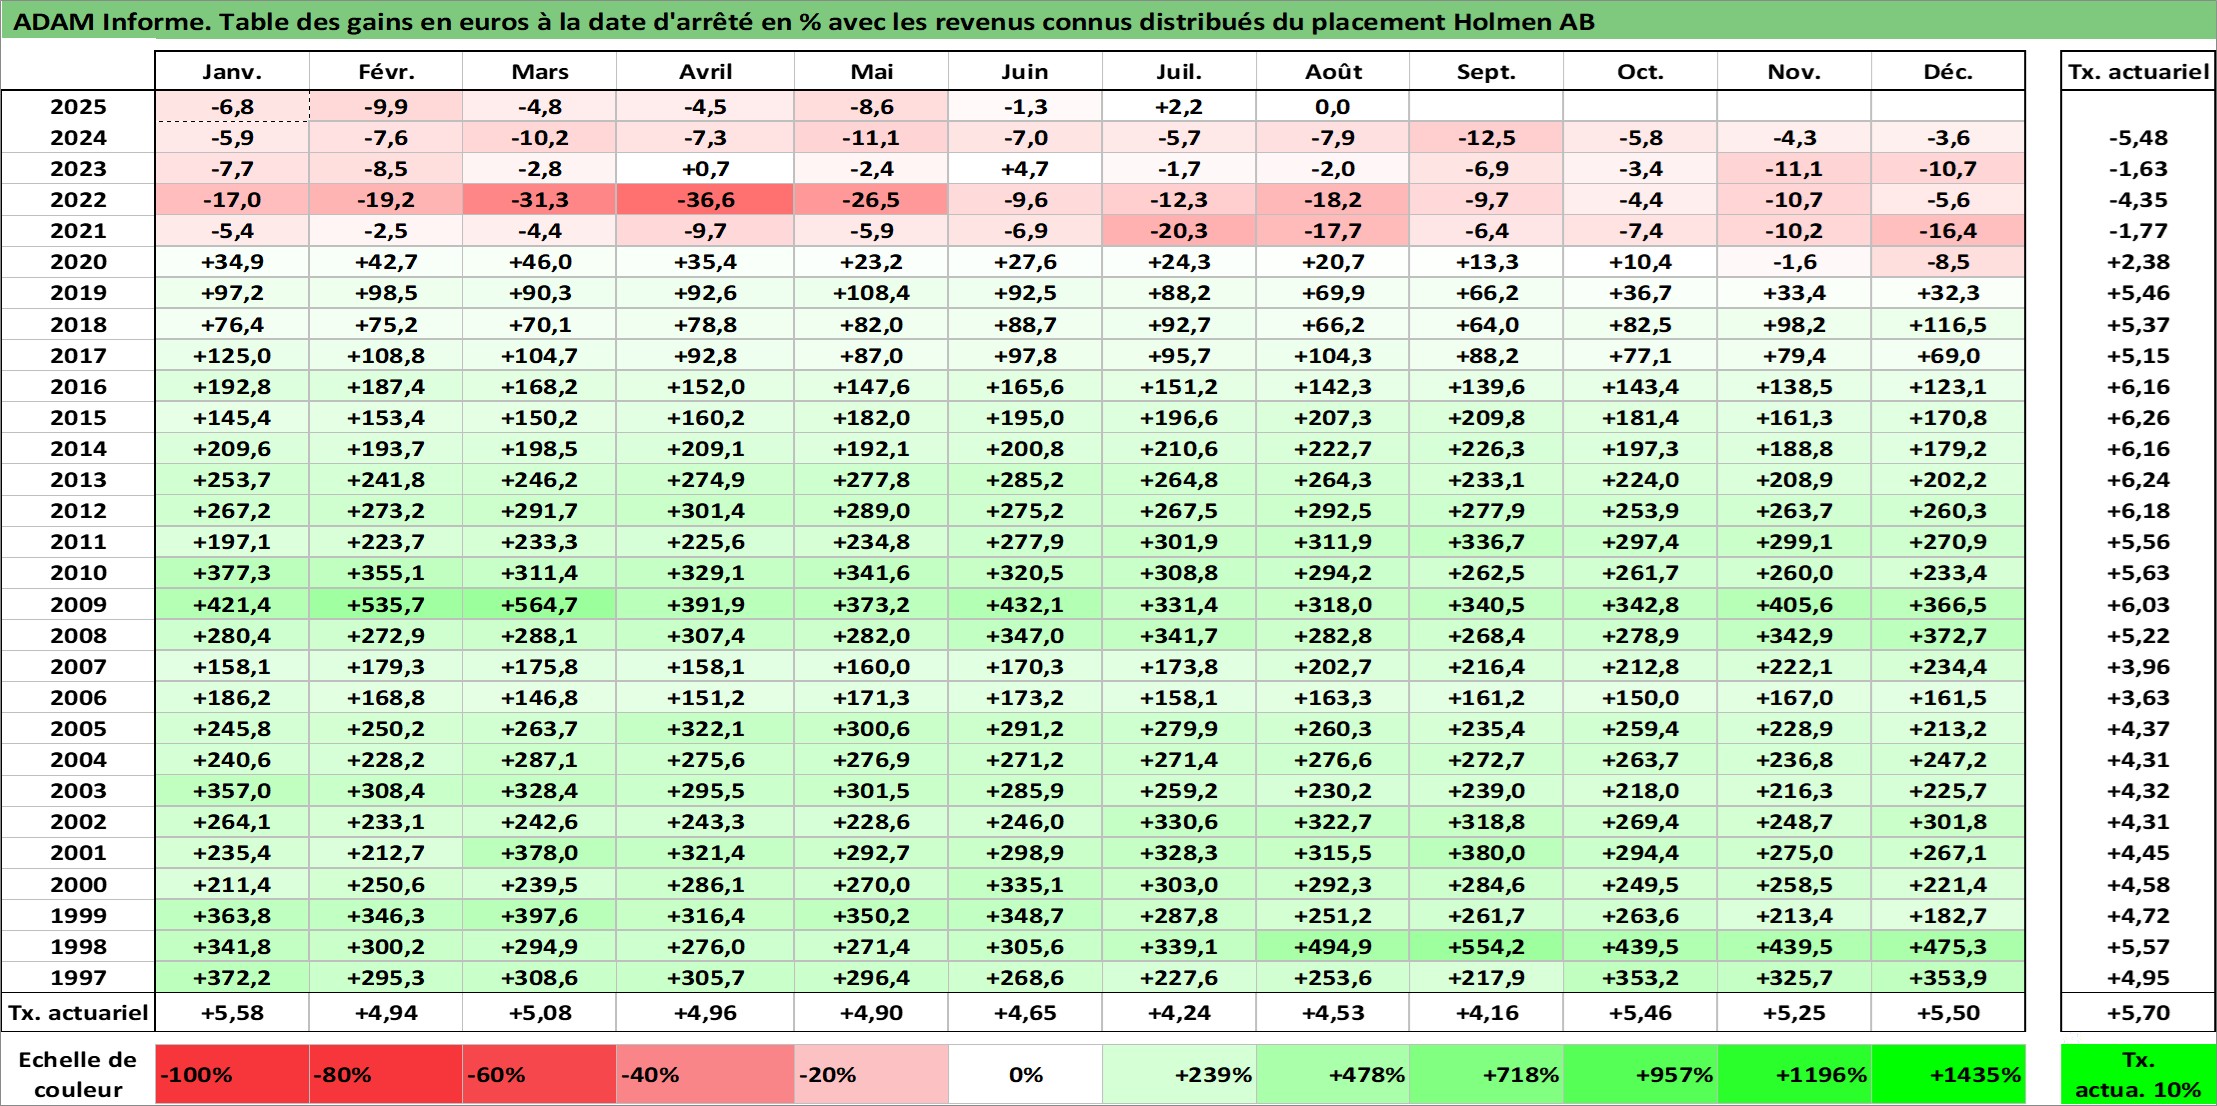Click the +405,6 cell for November 2009
This screenshot has width=2217, height=1106.
[x=1794, y=604]
